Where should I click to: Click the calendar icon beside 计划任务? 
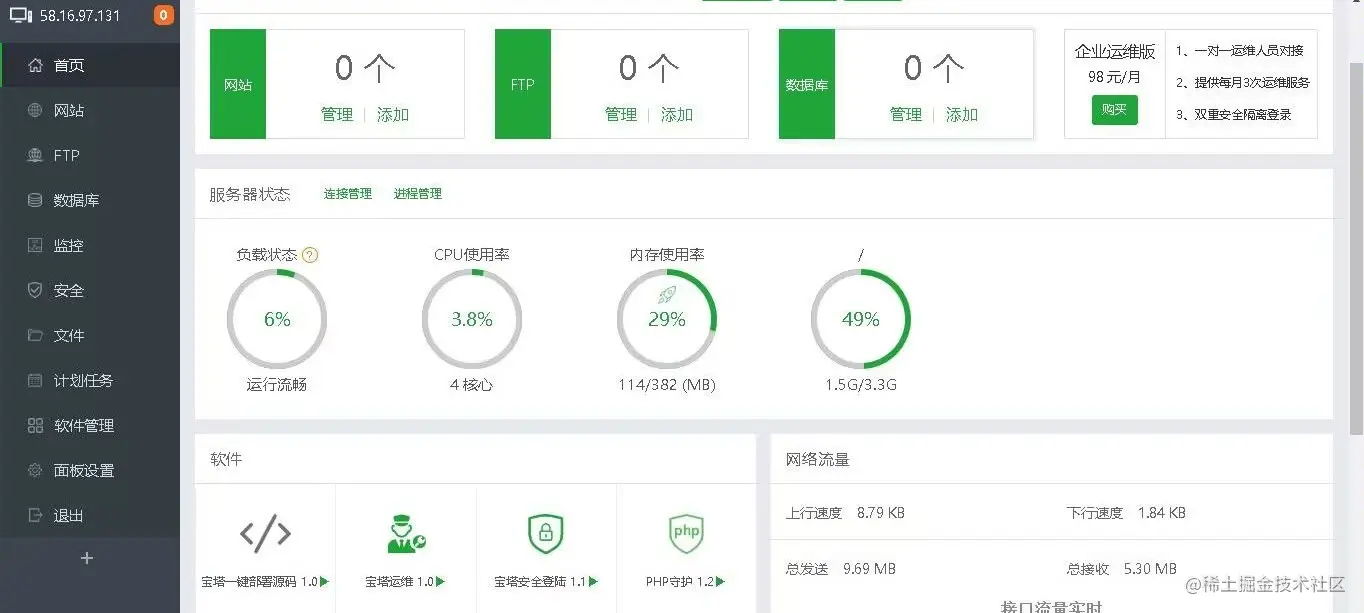click(35, 380)
